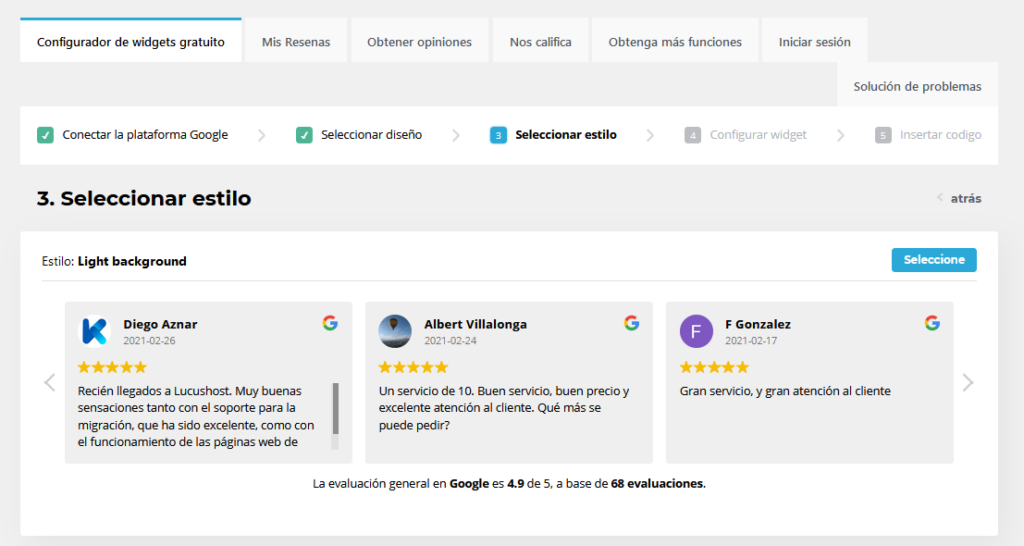Click F Gonzalez's purple F avatar
Viewport: 1024px width, 546px height.
point(696,331)
